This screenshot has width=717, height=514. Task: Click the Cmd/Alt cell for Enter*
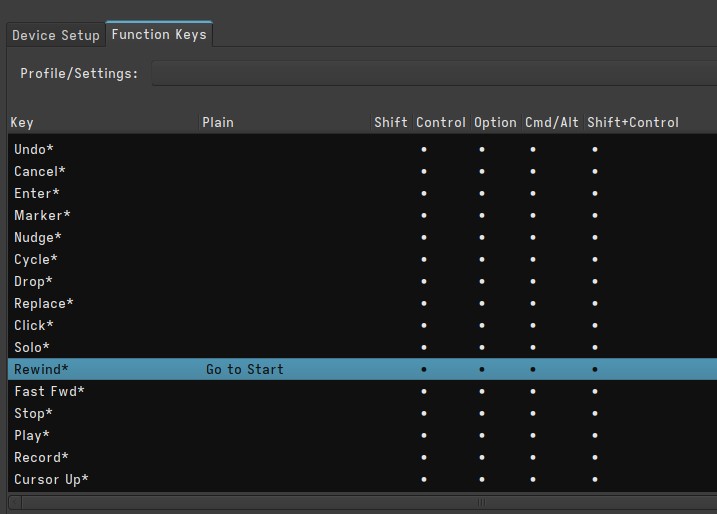coord(533,193)
